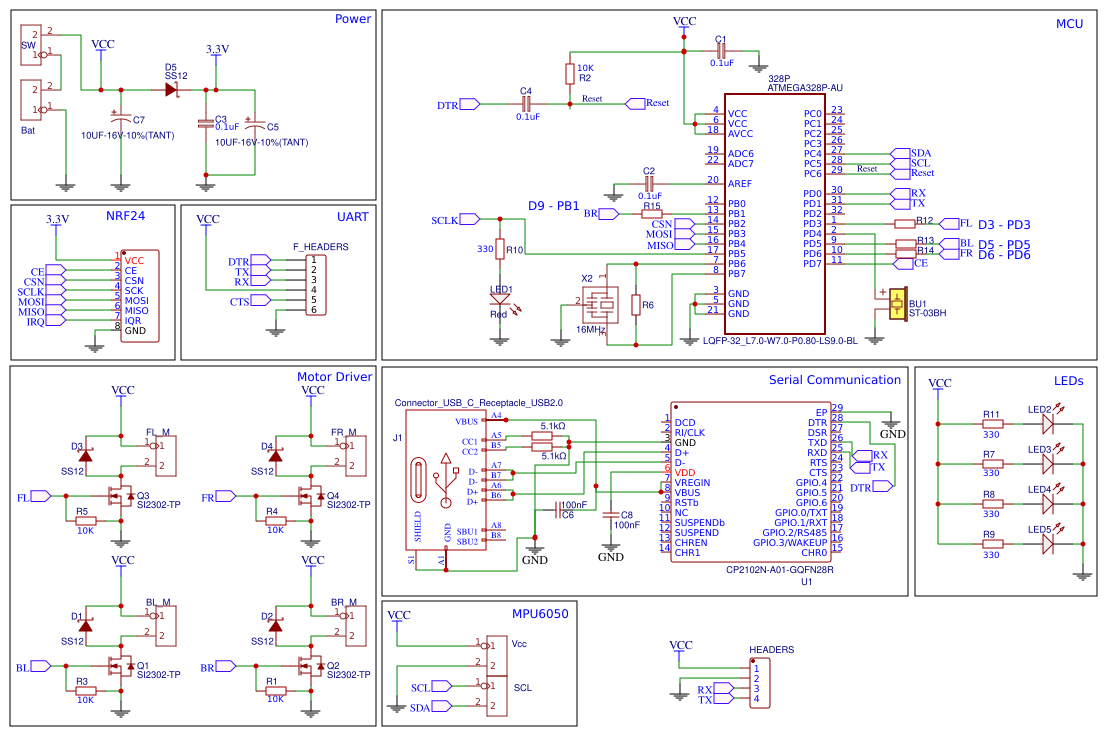Click the "CP2102N-A01-GQFN28R" part label

point(779,569)
